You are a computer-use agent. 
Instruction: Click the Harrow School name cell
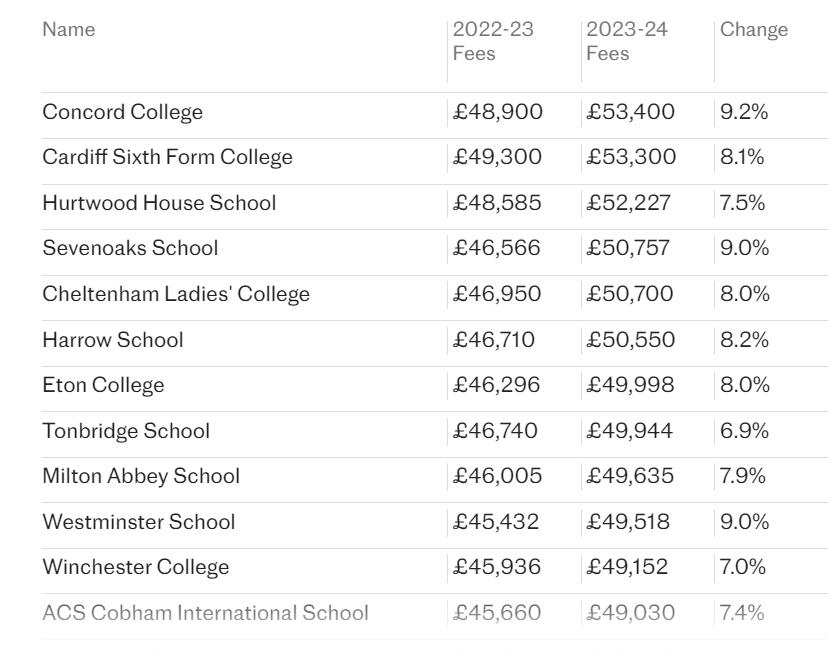[113, 340]
